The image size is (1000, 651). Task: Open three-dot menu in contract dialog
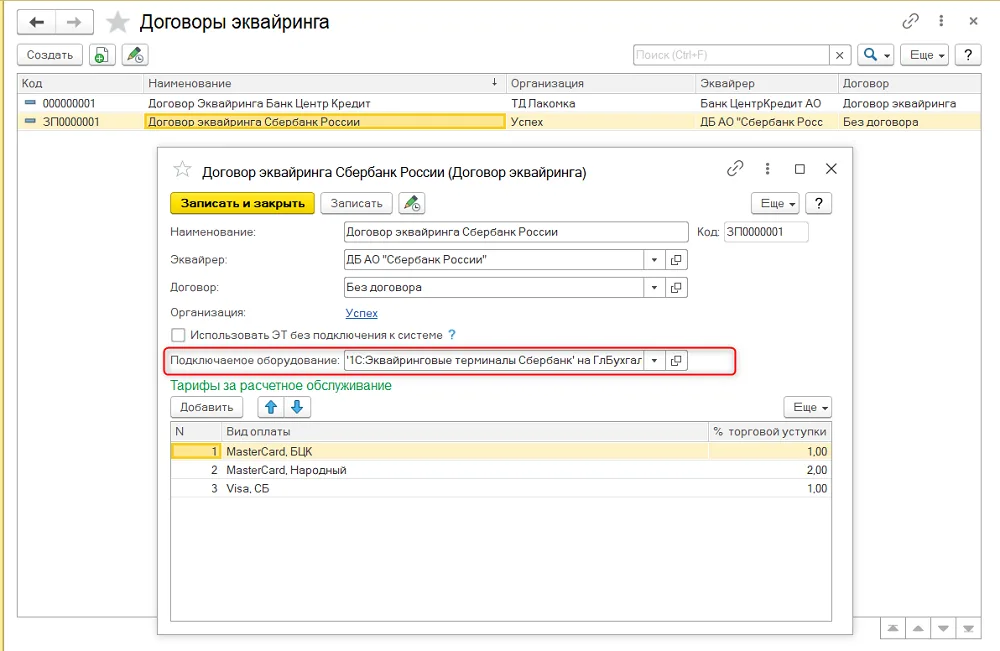[767, 169]
